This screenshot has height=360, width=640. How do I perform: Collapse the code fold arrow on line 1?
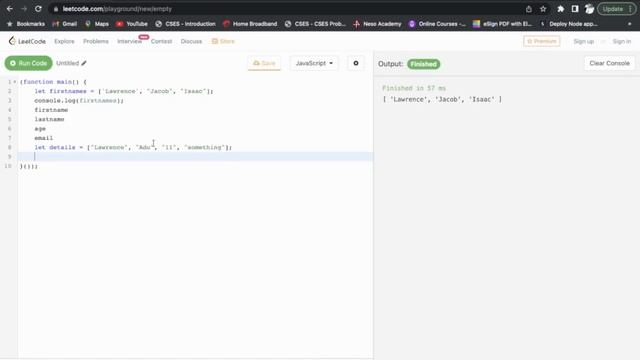tap(15, 82)
